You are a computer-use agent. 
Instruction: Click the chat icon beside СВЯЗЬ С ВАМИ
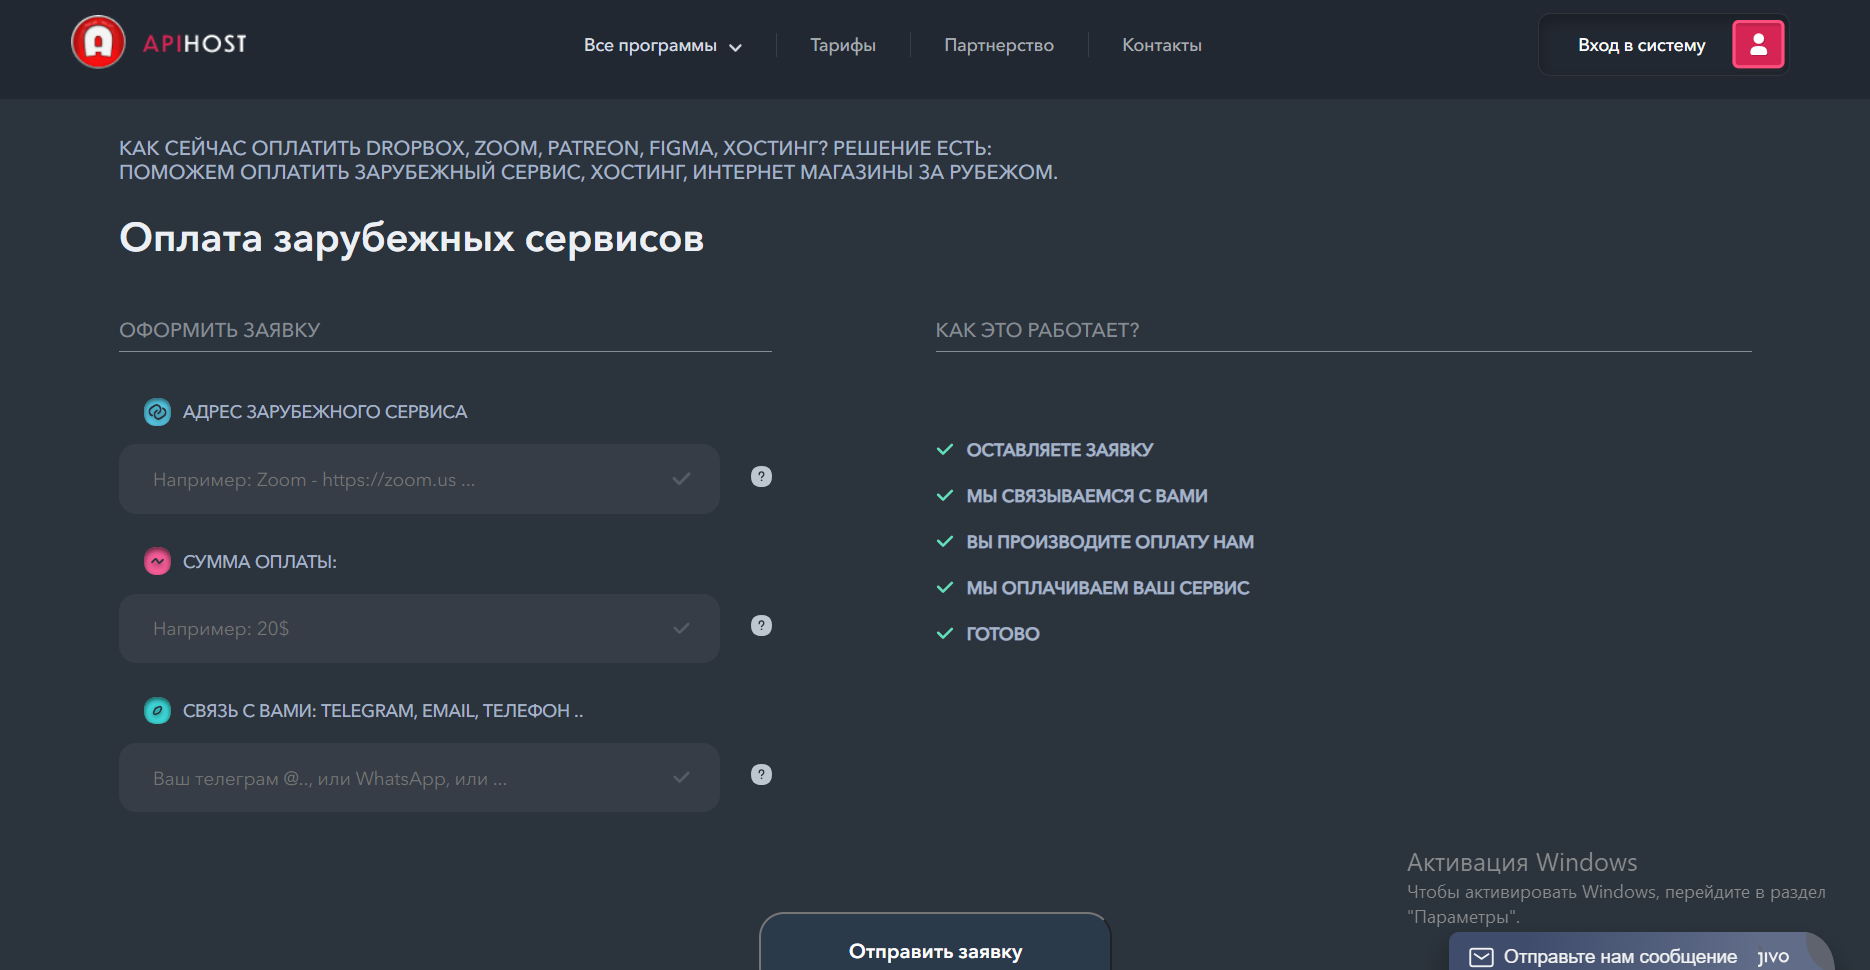(x=157, y=711)
